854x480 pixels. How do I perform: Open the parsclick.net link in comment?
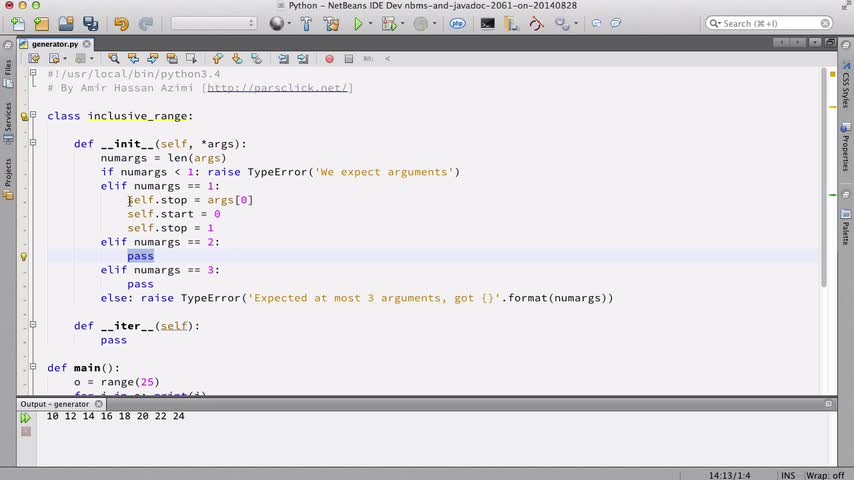point(277,88)
